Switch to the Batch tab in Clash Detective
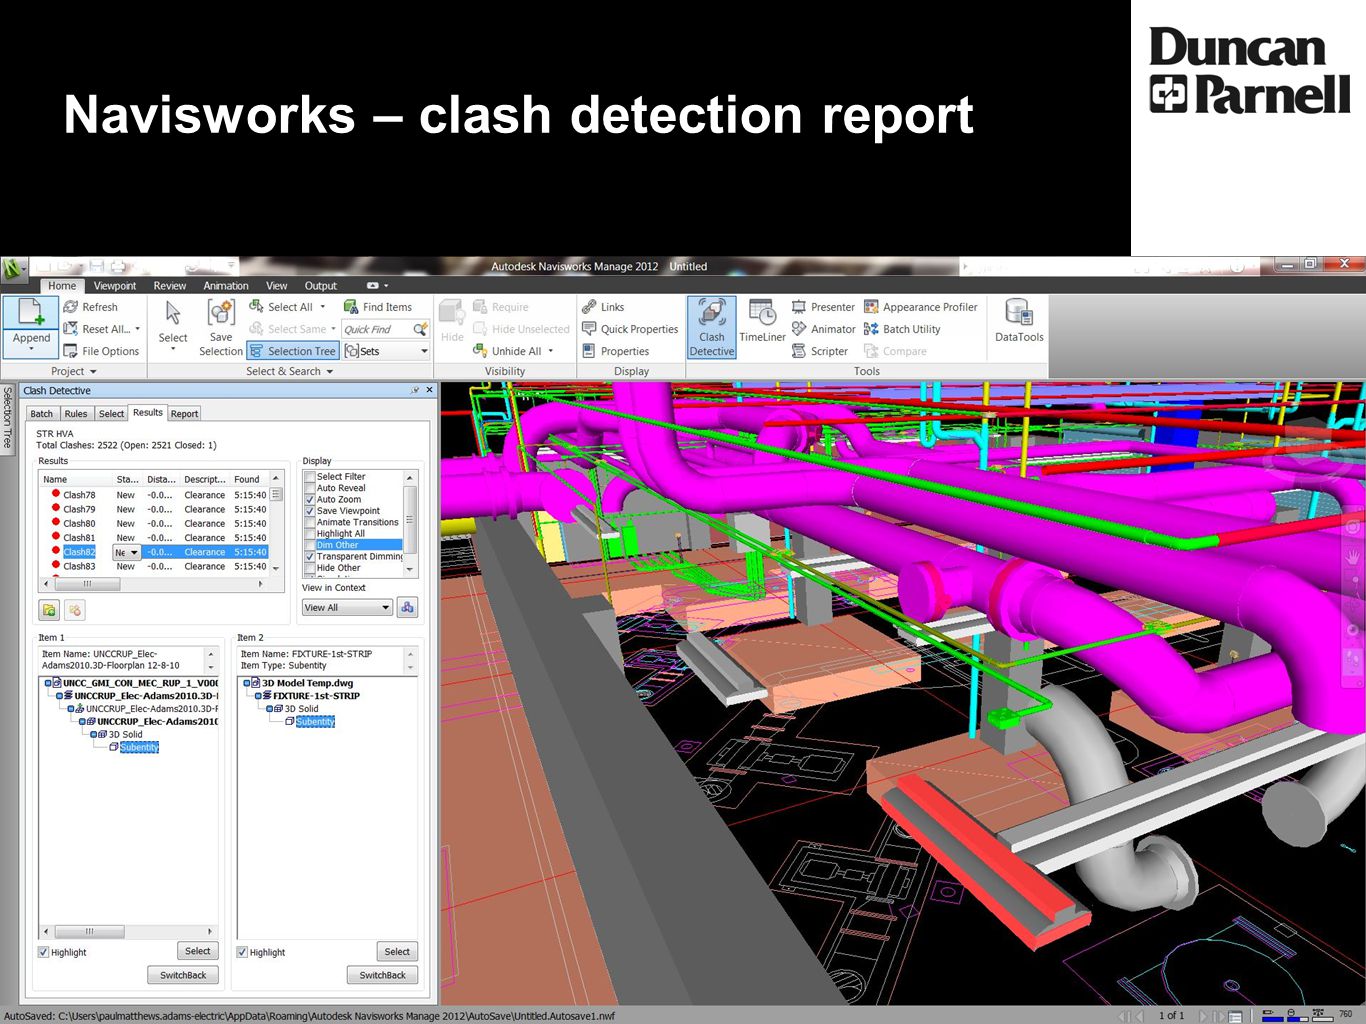Image resolution: width=1366 pixels, height=1024 pixels. (x=42, y=414)
